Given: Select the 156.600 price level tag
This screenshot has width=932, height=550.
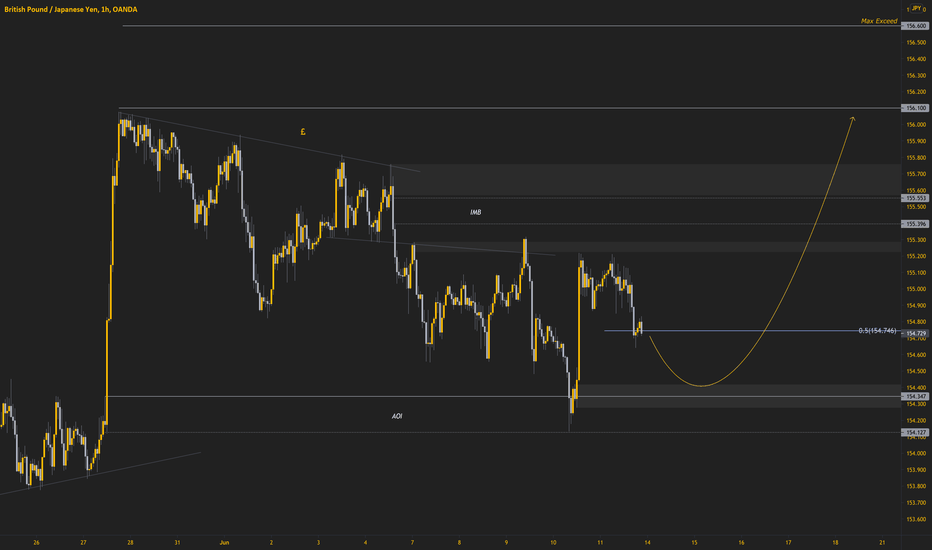Looking at the screenshot, I should pos(915,26).
